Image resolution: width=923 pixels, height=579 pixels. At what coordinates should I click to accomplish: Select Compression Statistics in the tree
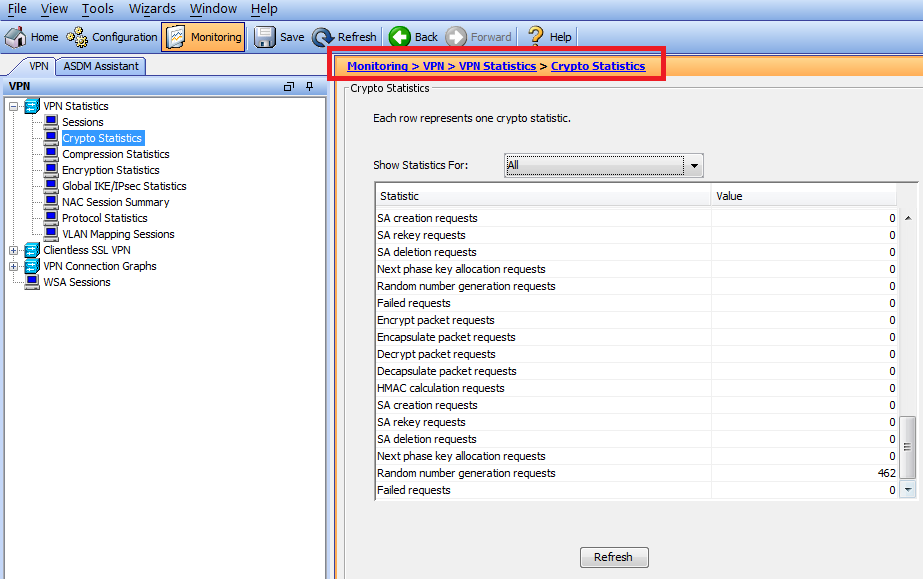(x=115, y=154)
